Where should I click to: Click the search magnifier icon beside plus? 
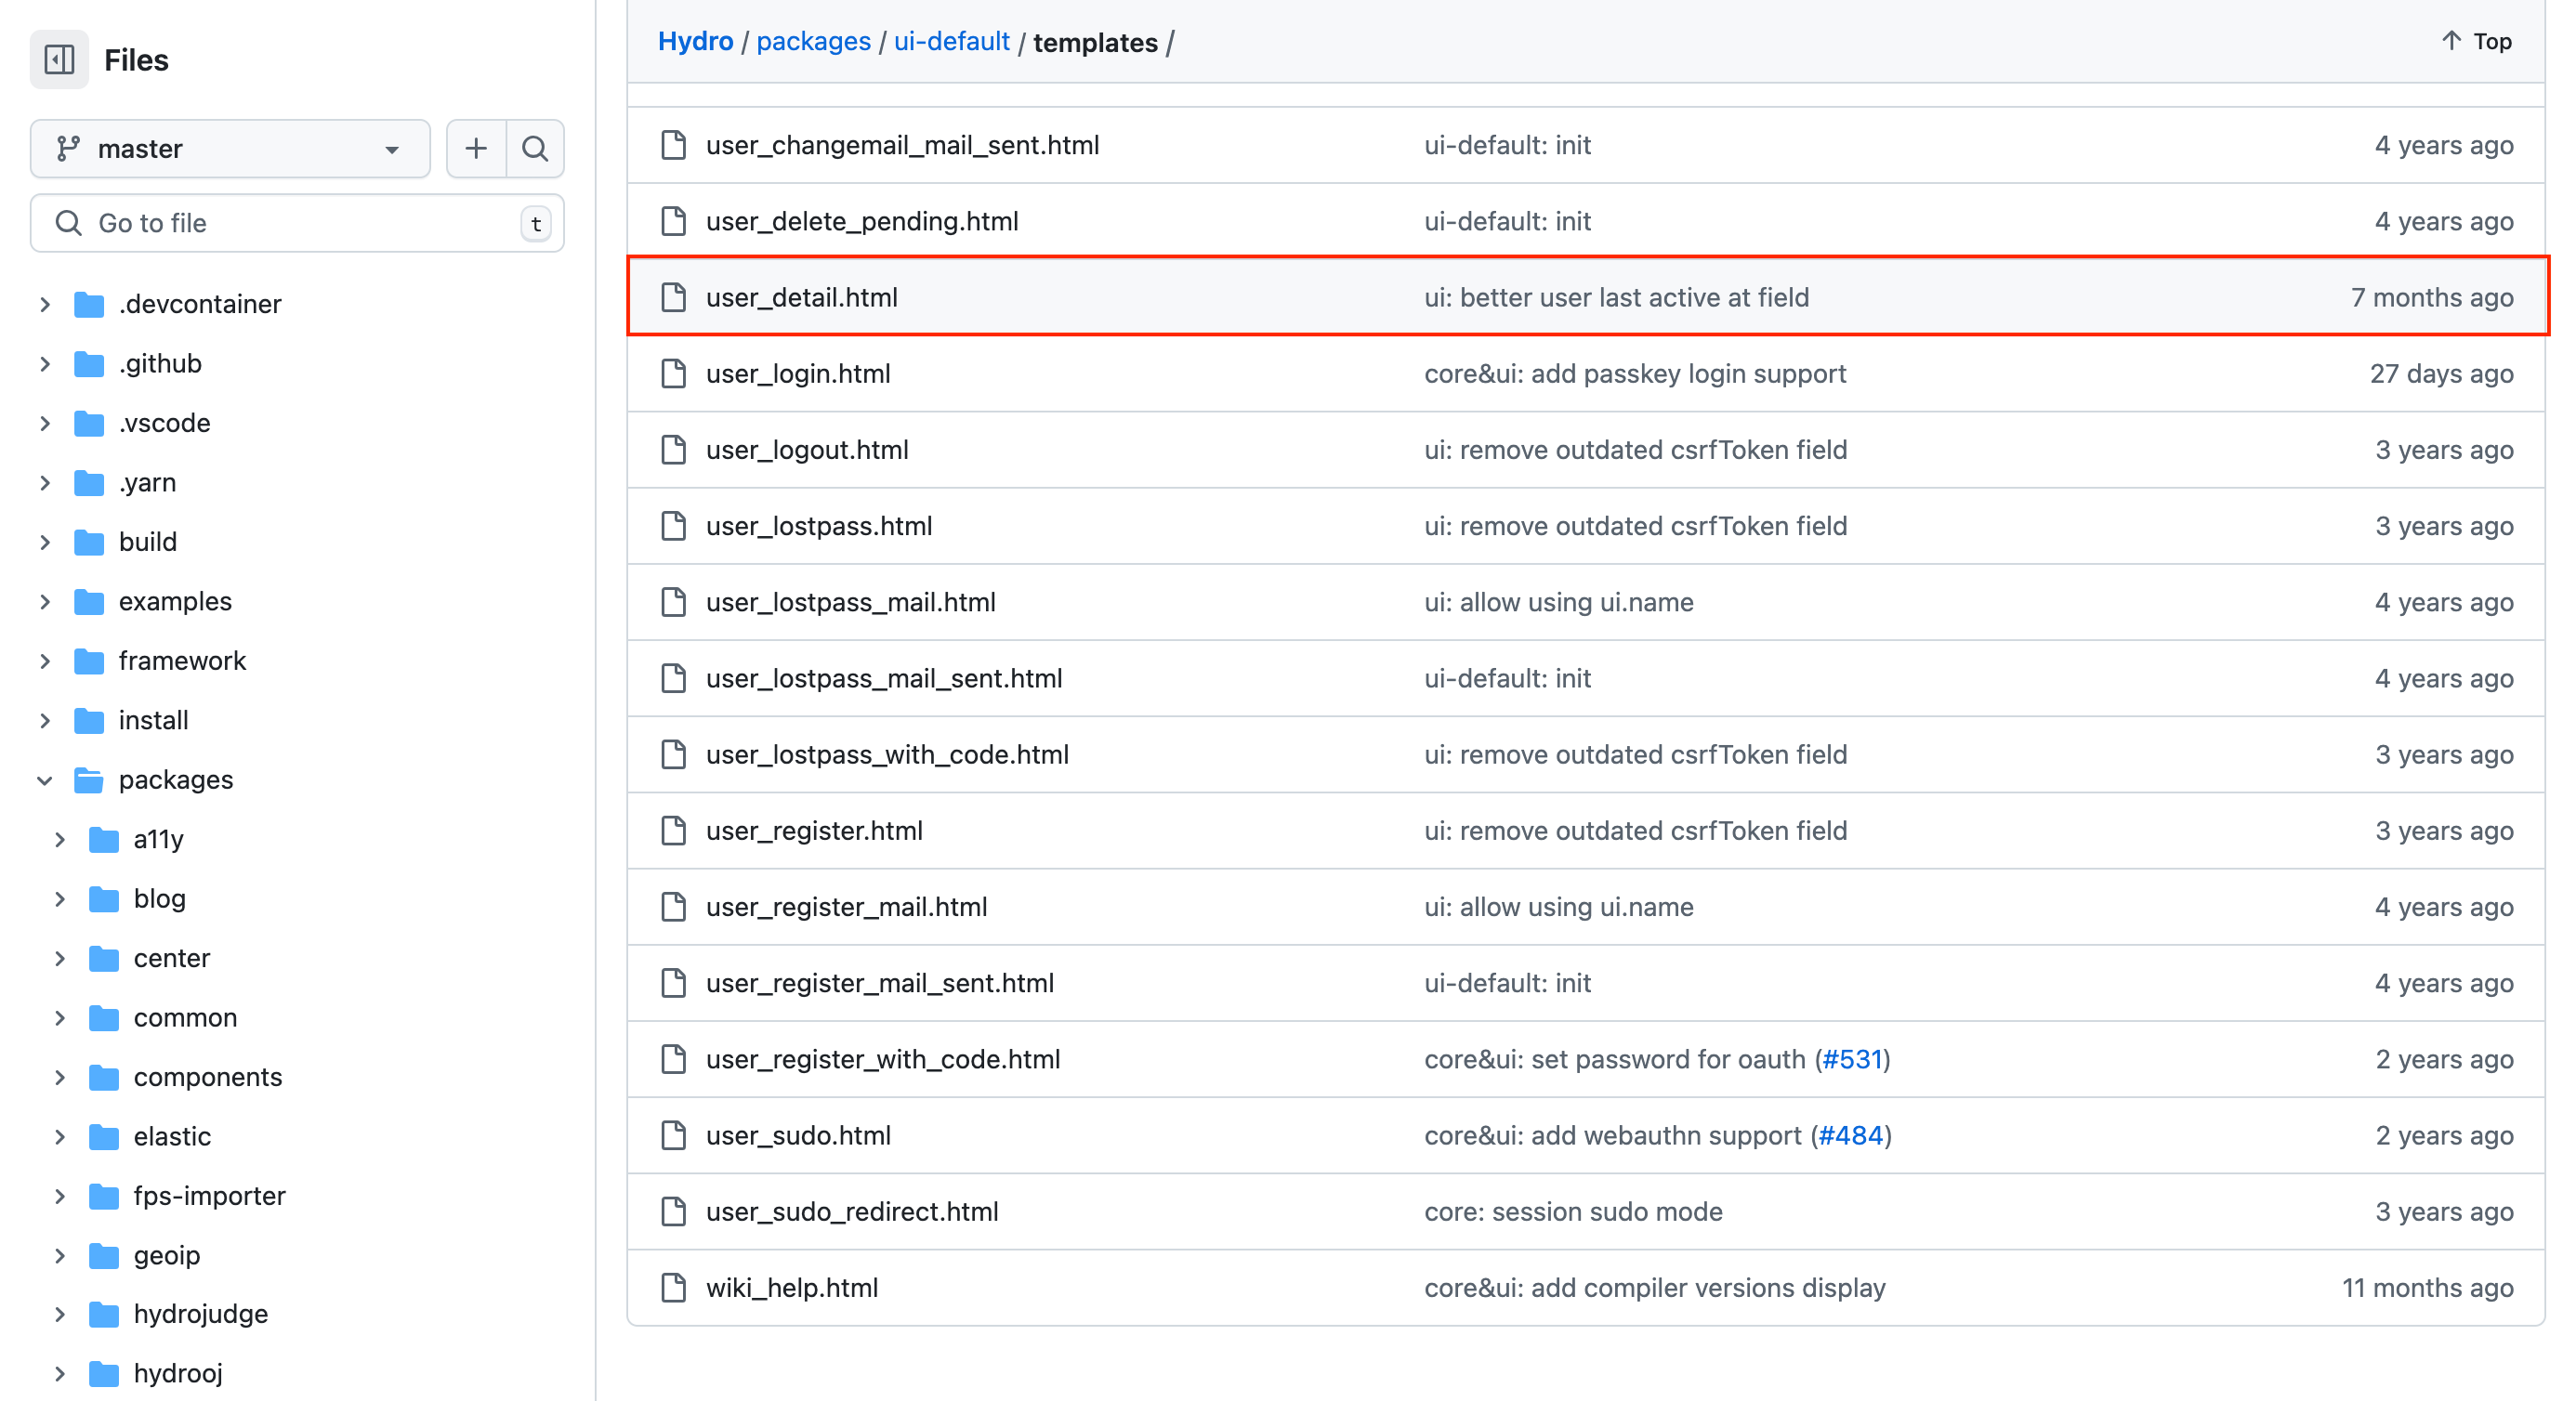[535, 149]
